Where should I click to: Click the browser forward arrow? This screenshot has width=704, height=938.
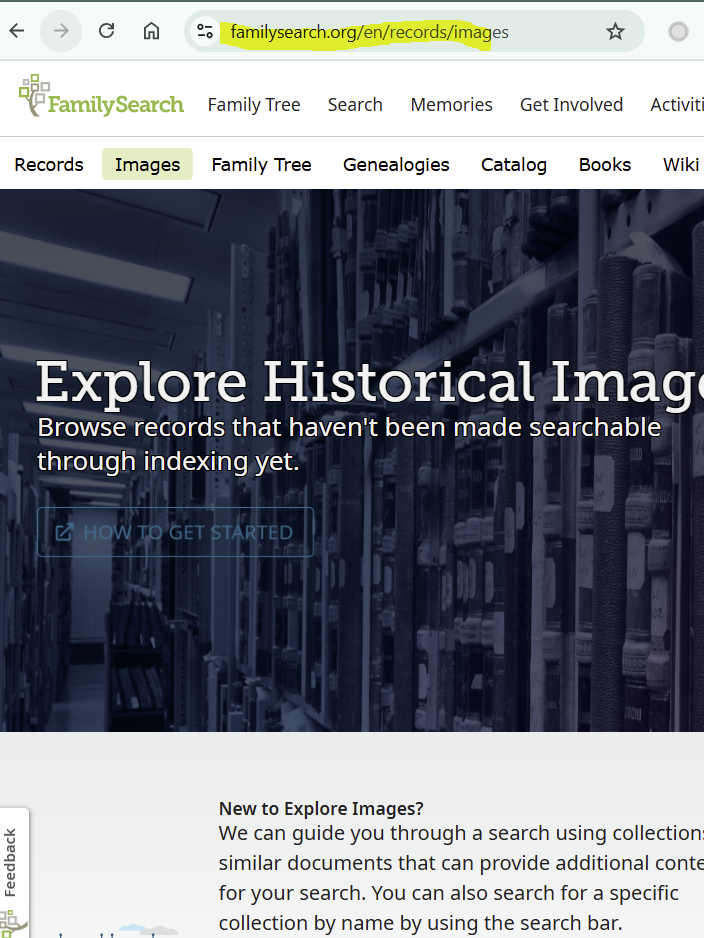click(x=61, y=31)
